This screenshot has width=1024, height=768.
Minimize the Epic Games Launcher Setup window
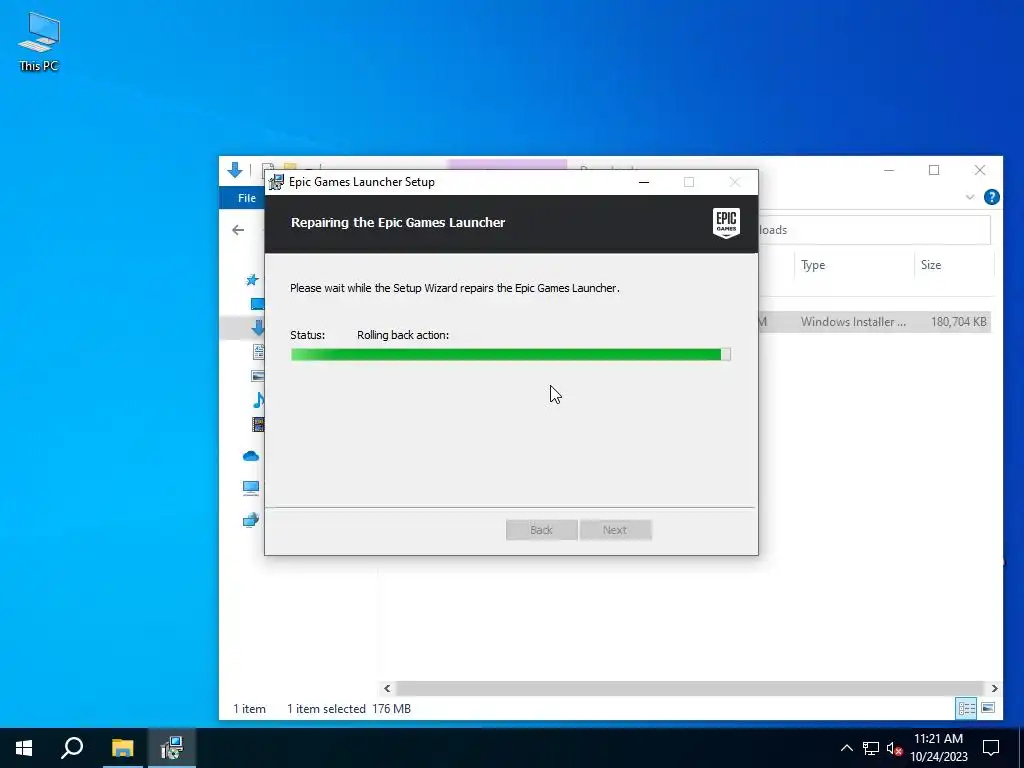(644, 182)
